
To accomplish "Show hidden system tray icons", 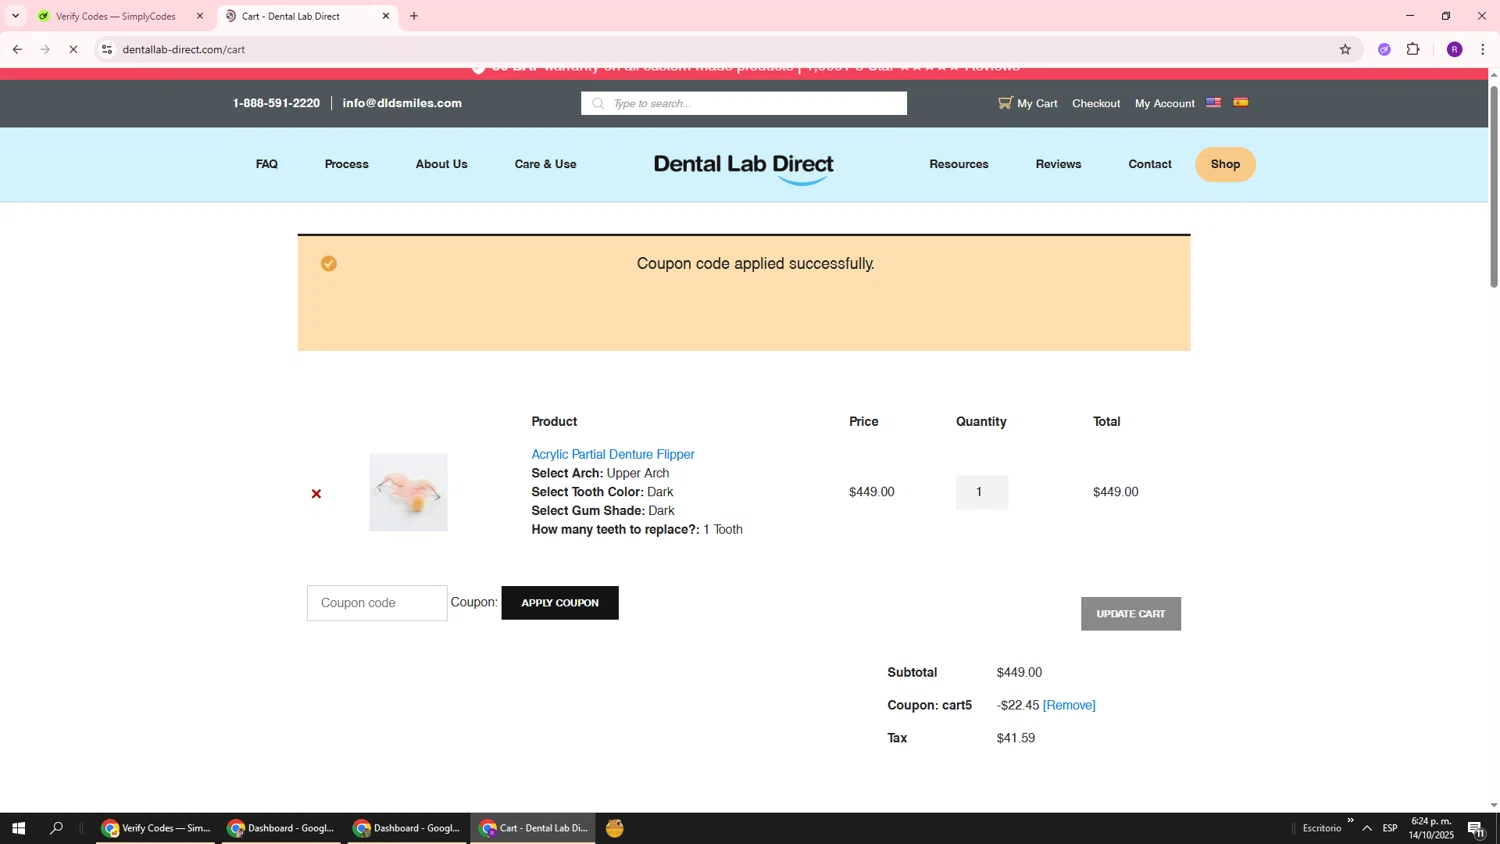I will (x=1367, y=828).
